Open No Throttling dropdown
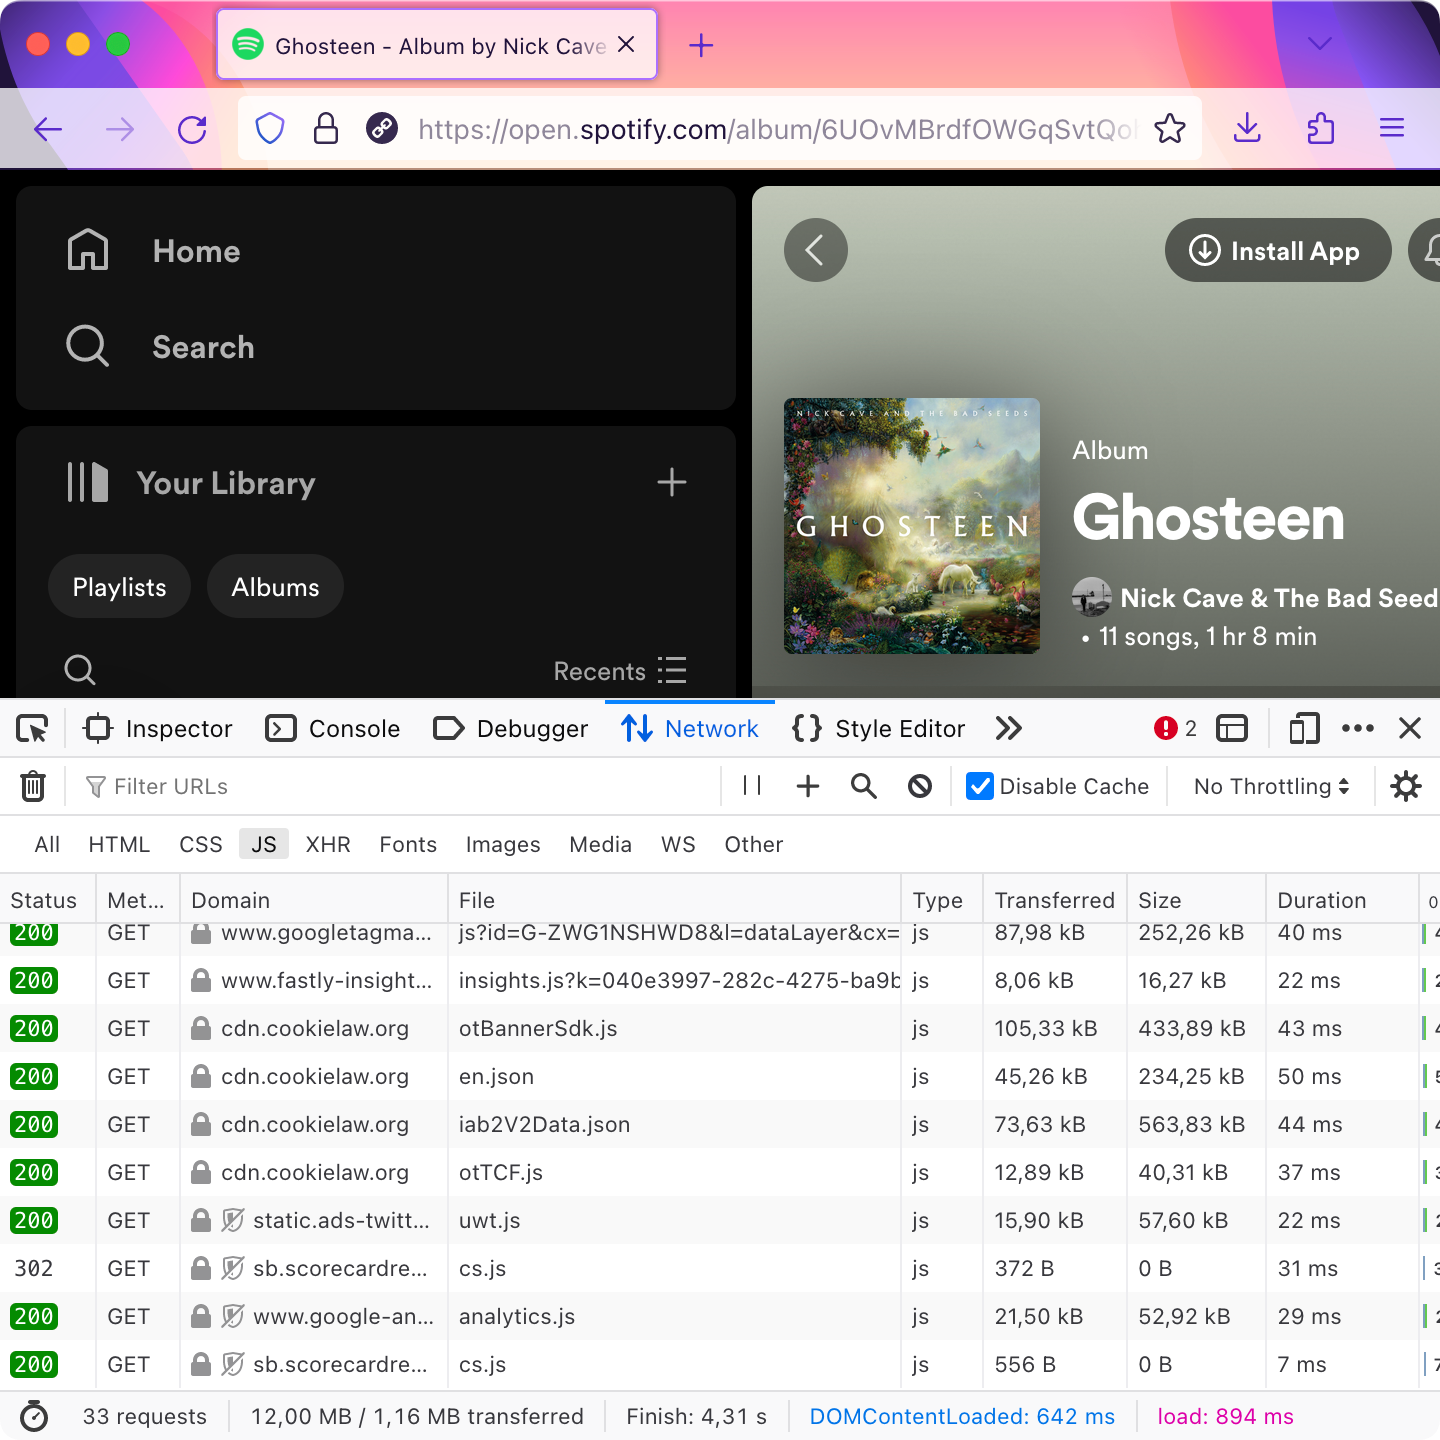Viewport: 1440px width, 1440px height. [x=1271, y=787]
